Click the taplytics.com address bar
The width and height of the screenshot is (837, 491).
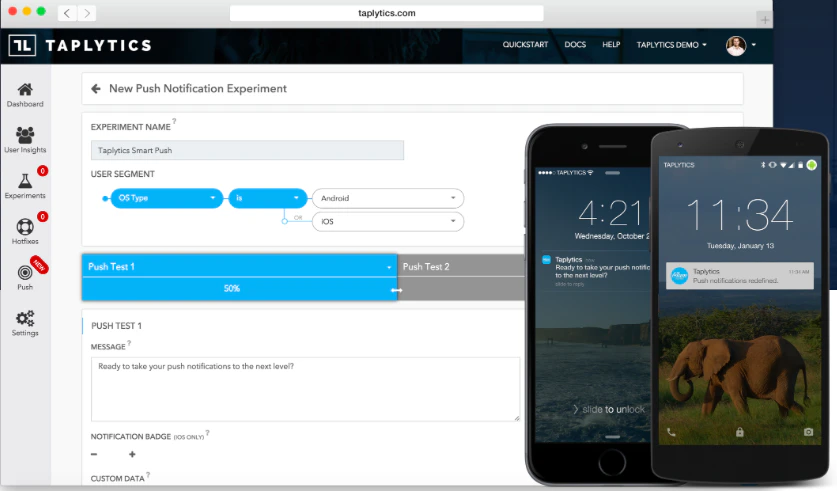pyautogui.click(x=386, y=13)
